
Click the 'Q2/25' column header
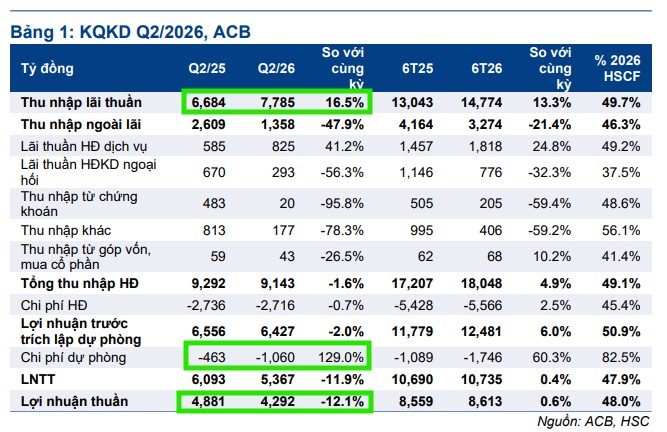207,68
